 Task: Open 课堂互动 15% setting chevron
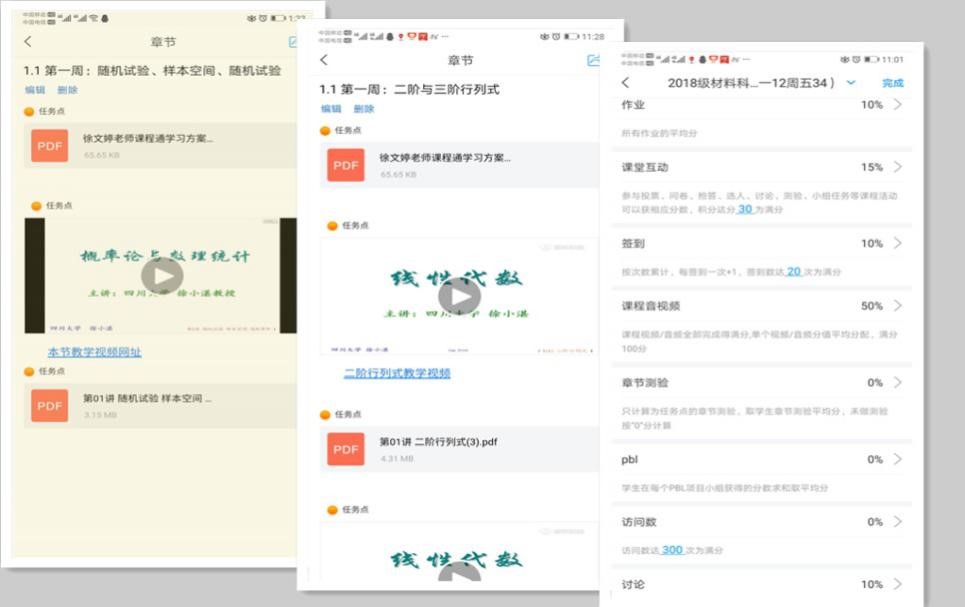[897, 167]
